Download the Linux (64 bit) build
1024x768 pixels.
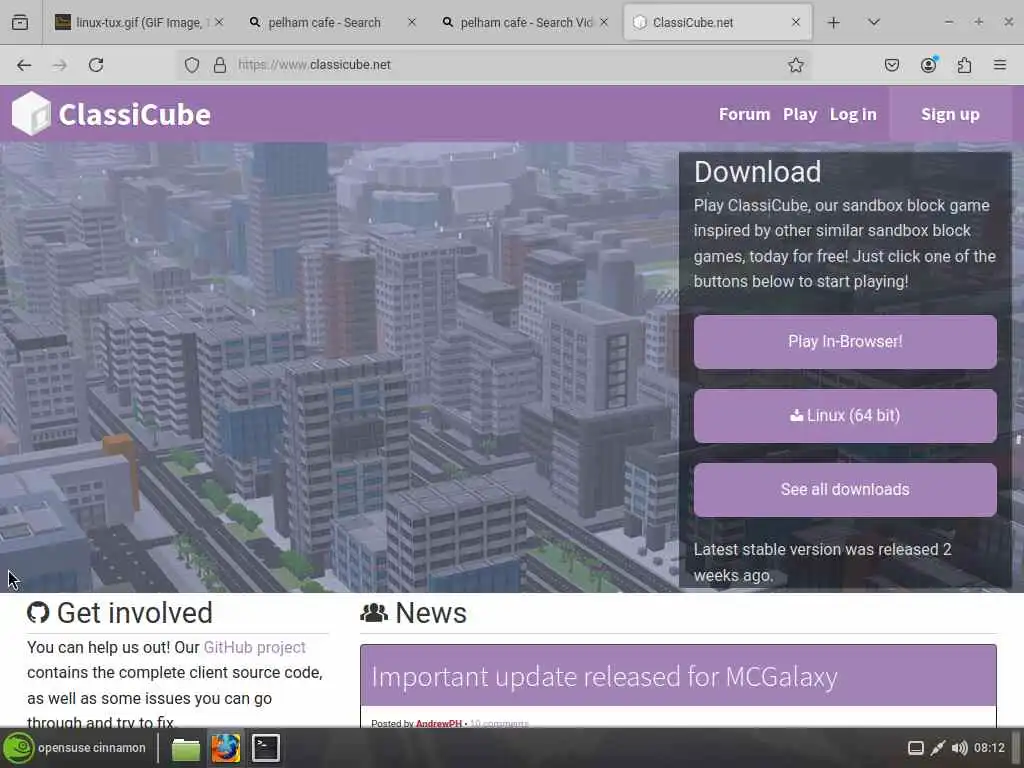coord(845,416)
